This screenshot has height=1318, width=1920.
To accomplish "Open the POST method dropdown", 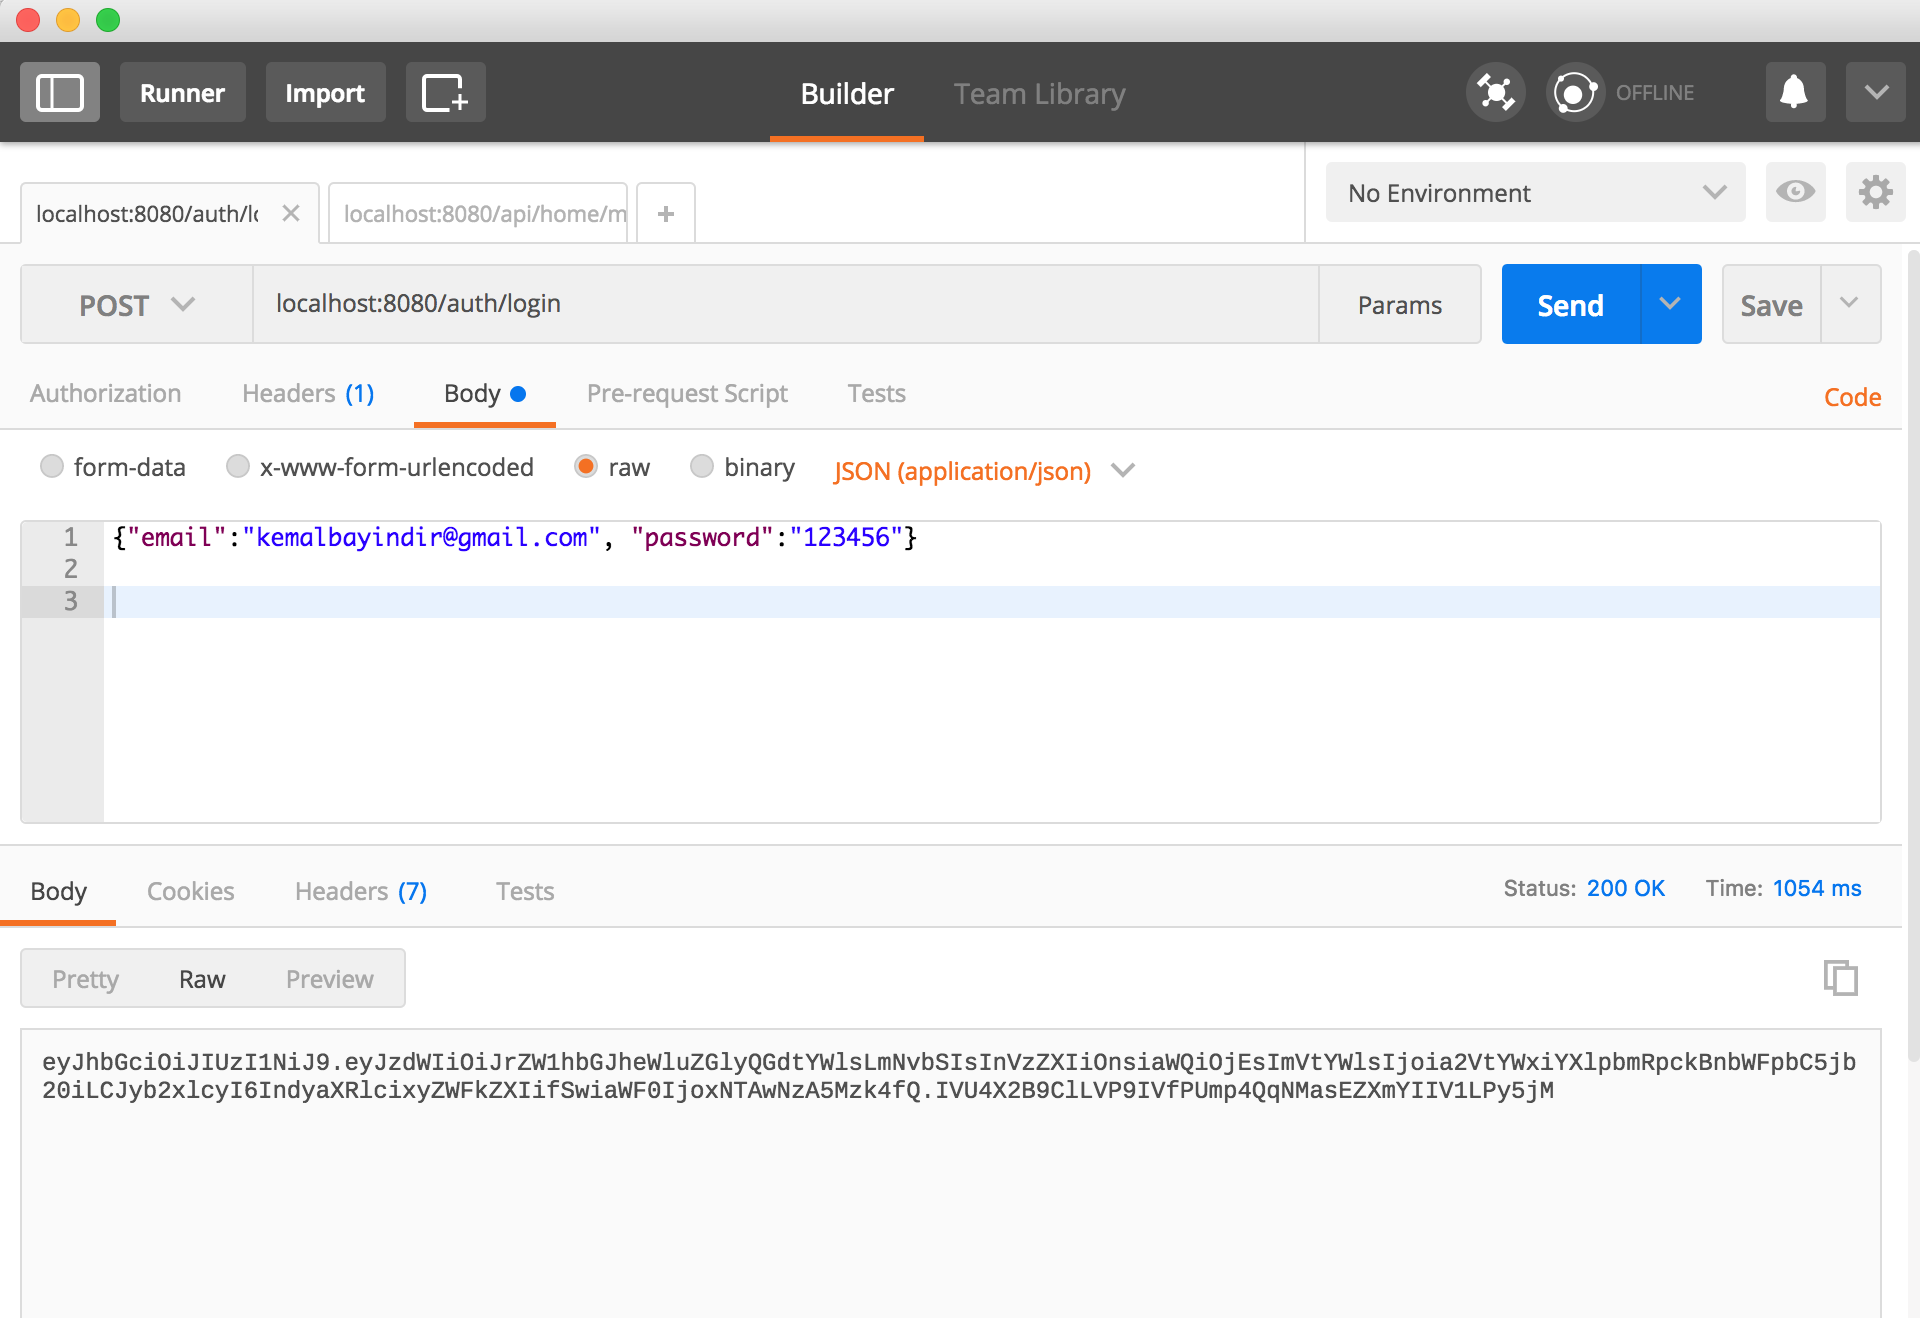I will tap(136, 305).
